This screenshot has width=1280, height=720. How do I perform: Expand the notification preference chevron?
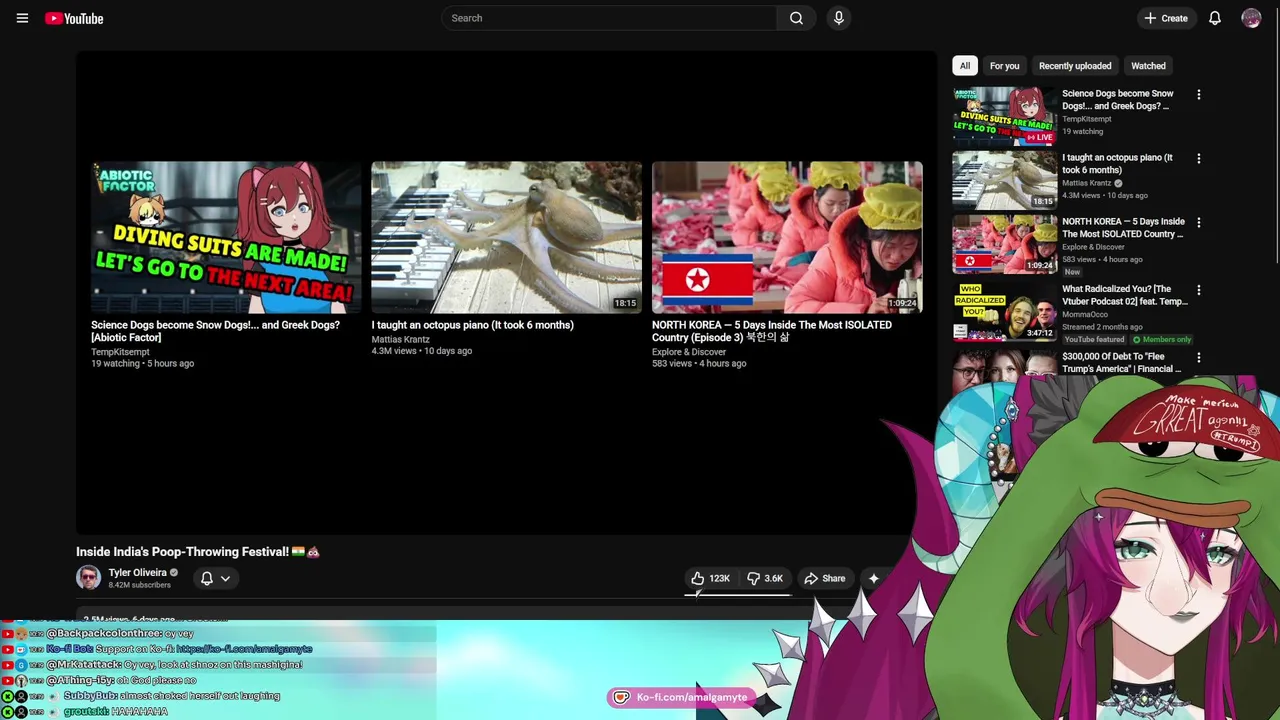coord(226,578)
